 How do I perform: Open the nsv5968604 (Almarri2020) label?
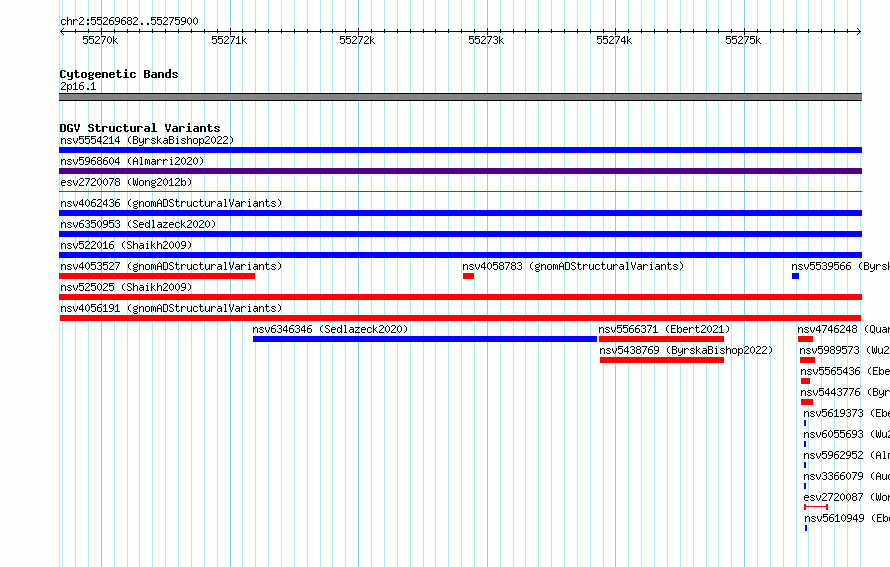pyautogui.click(x=132, y=161)
